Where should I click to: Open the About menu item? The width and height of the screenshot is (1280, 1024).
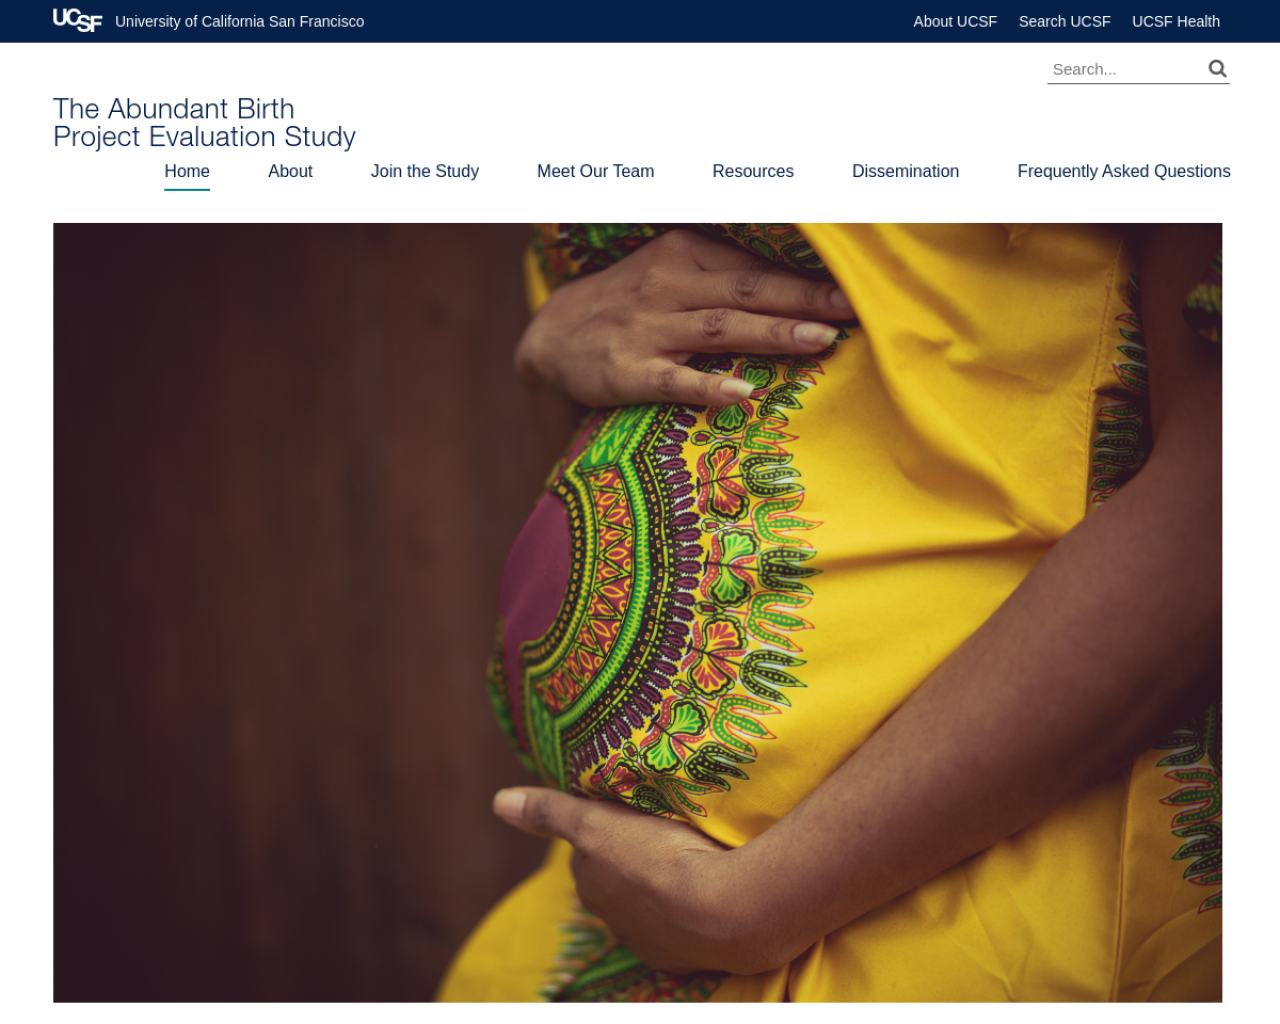(x=290, y=171)
